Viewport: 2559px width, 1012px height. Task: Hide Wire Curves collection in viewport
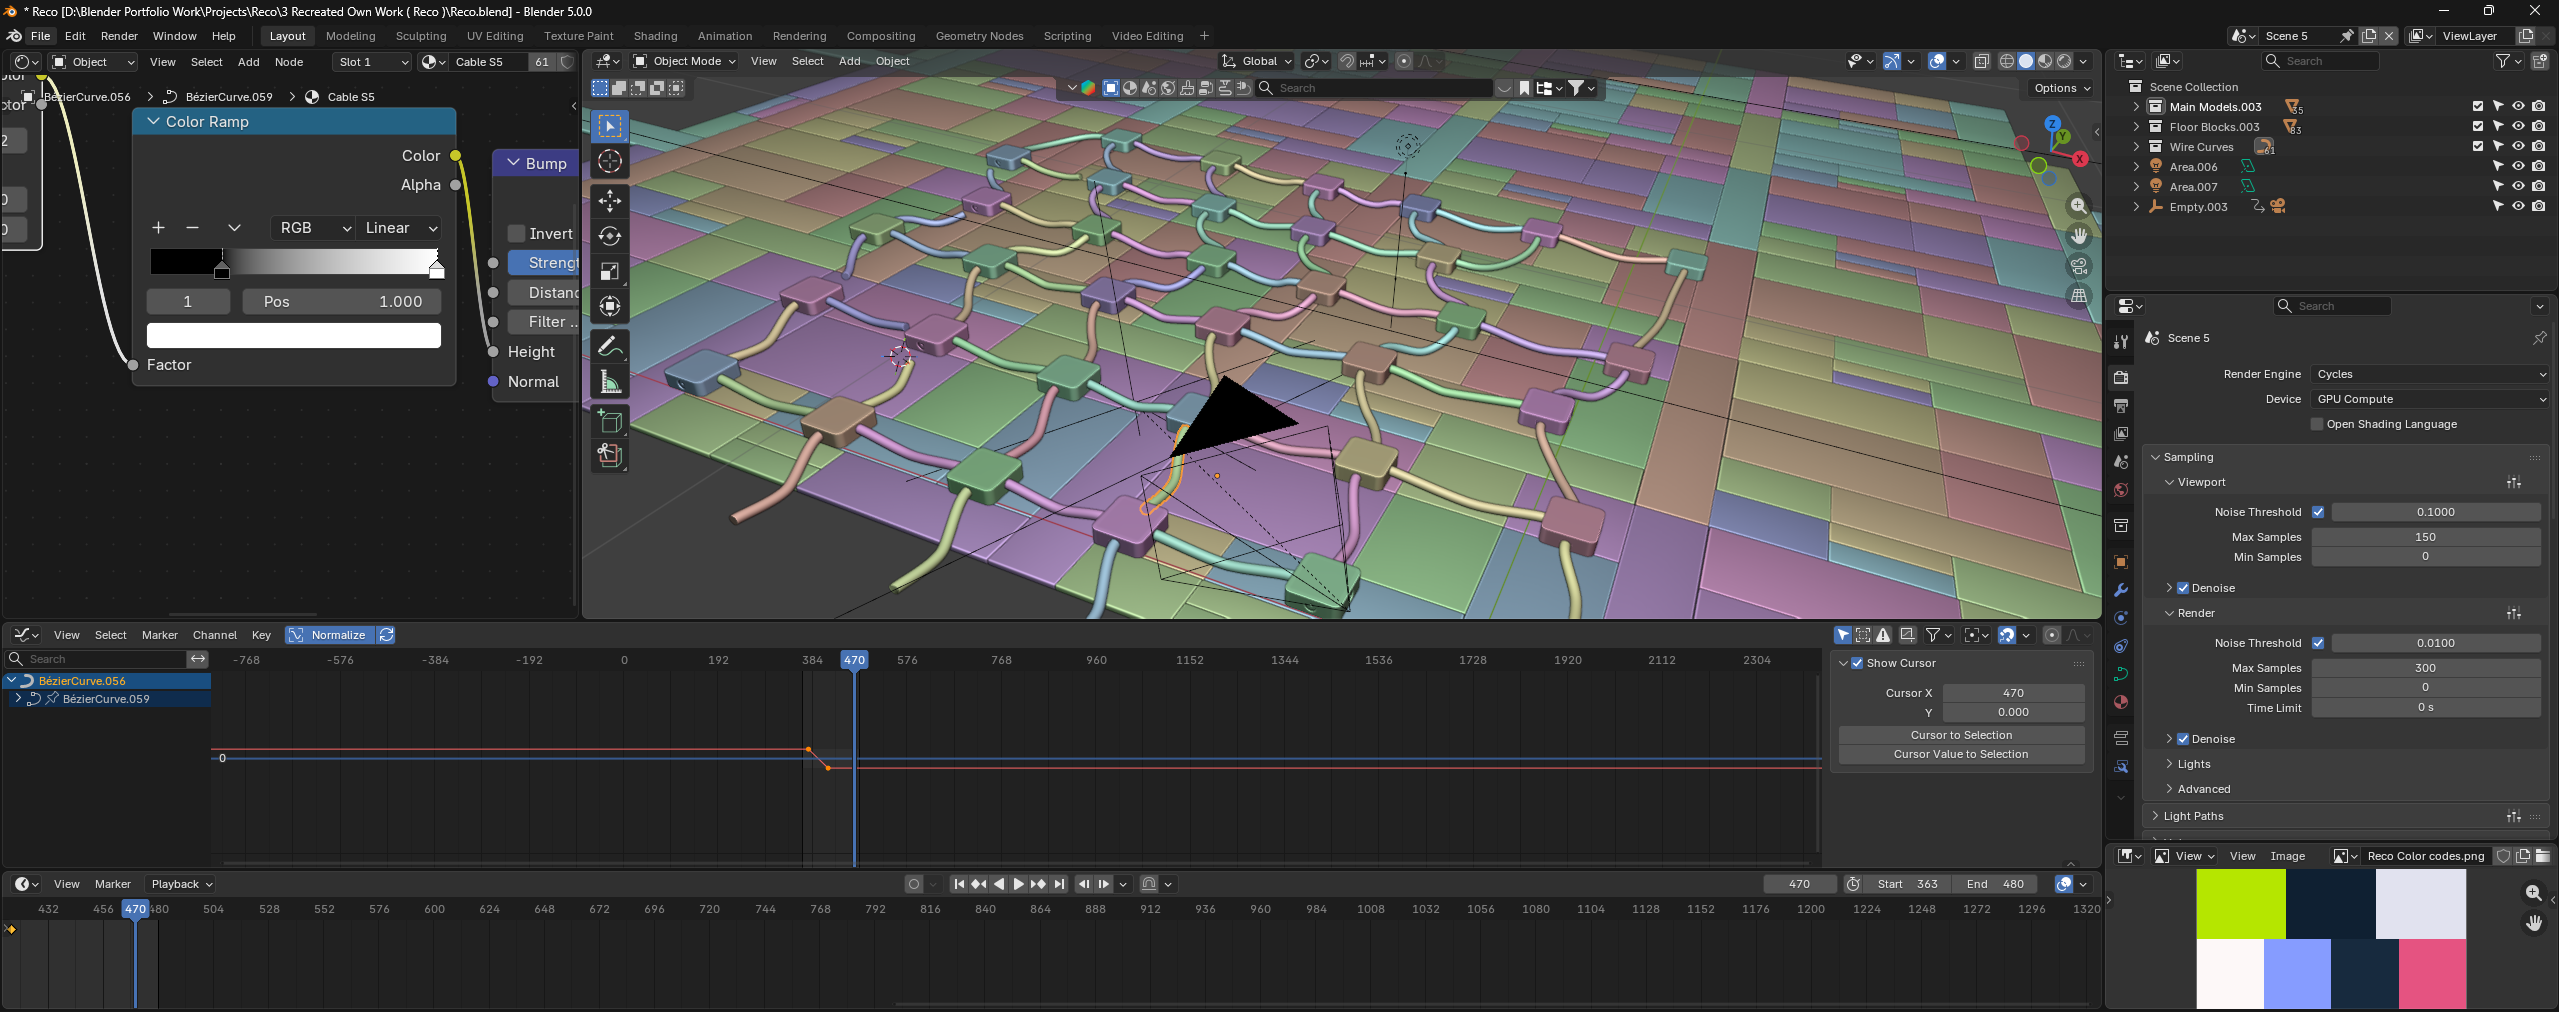tap(2518, 146)
